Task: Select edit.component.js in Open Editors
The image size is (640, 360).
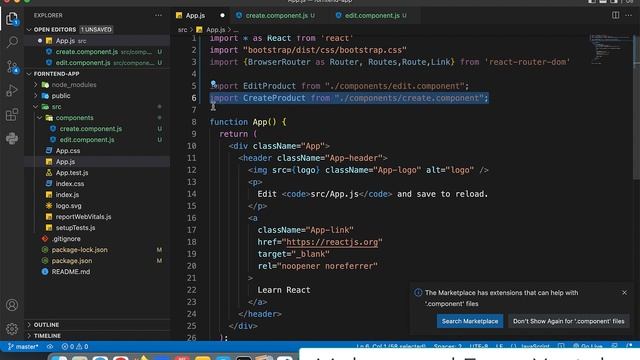Action: point(97,63)
